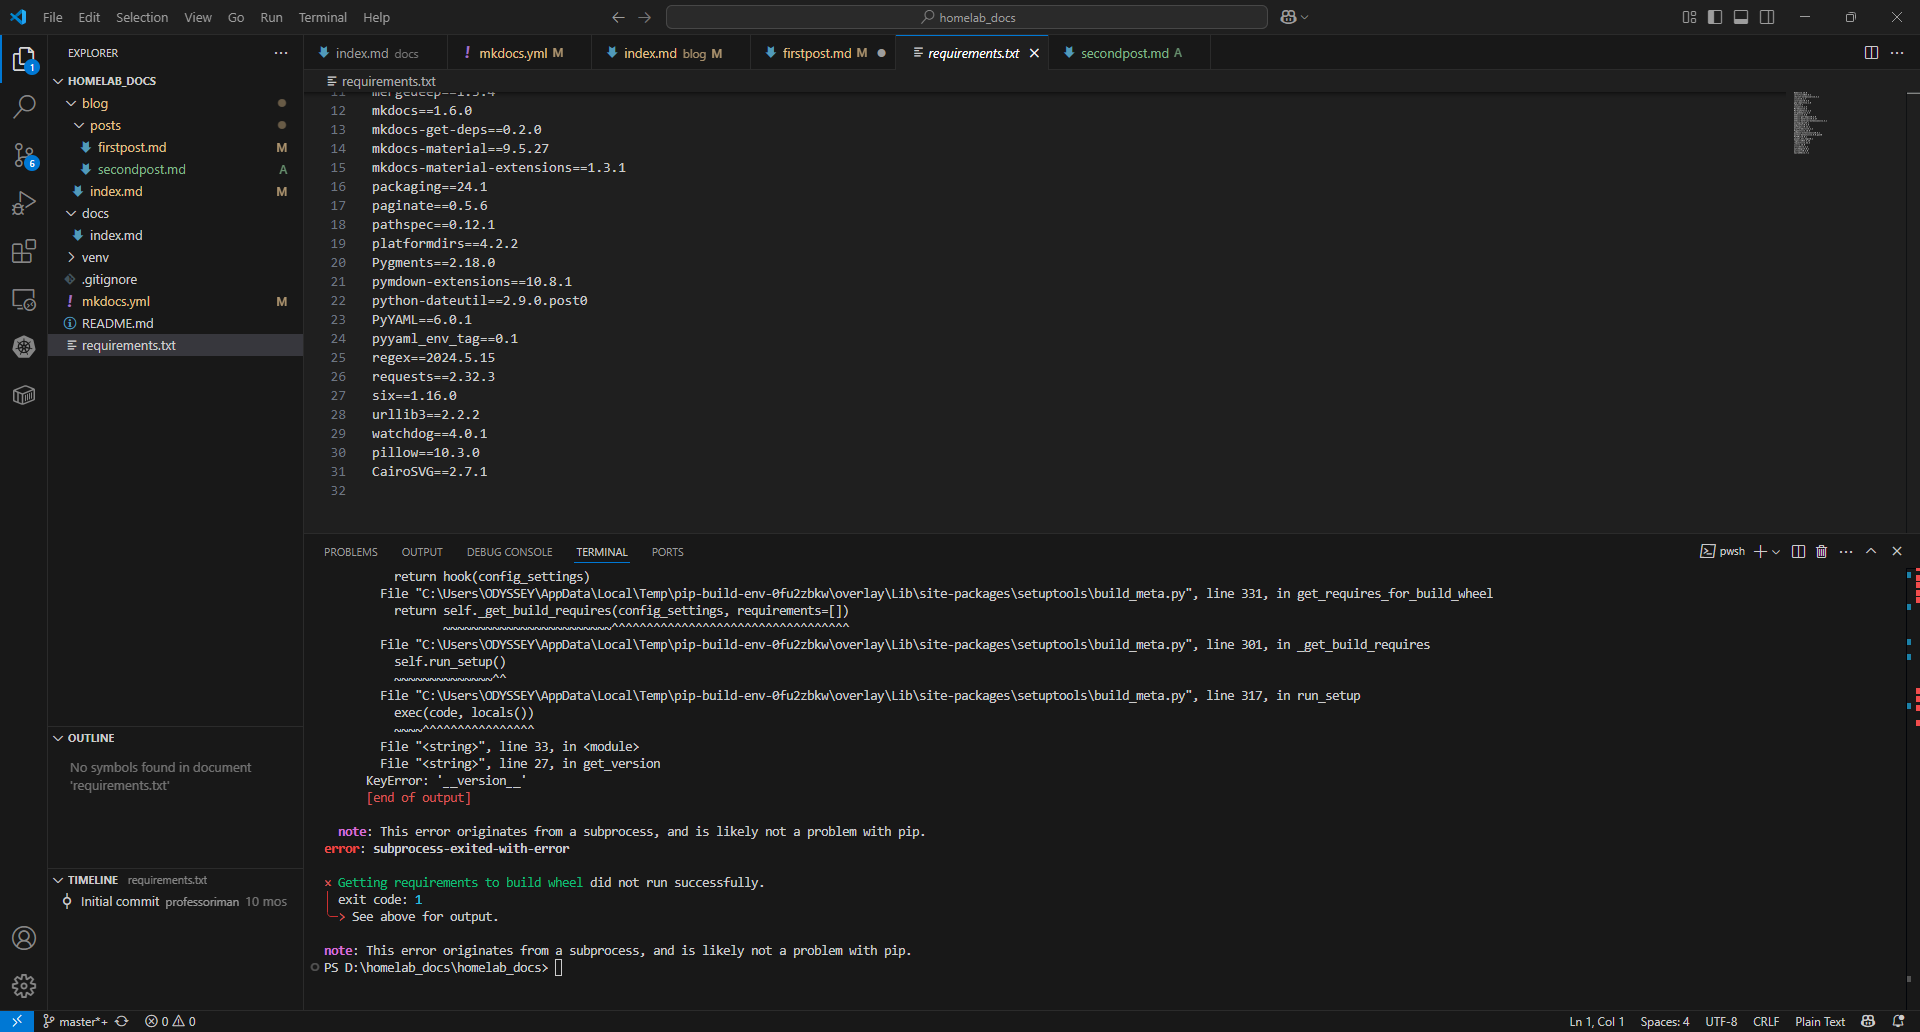Open the Extensions view
Viewport: 1920px width, 1032px height.
click(x=24, y=251)
